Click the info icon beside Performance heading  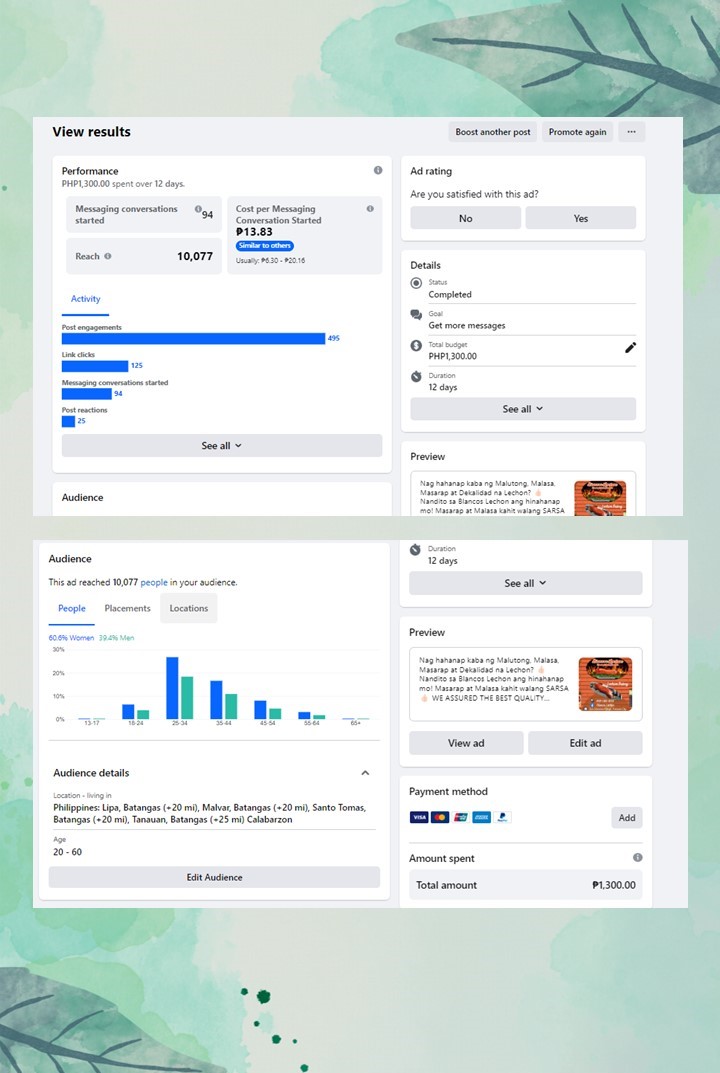(378, 171)
